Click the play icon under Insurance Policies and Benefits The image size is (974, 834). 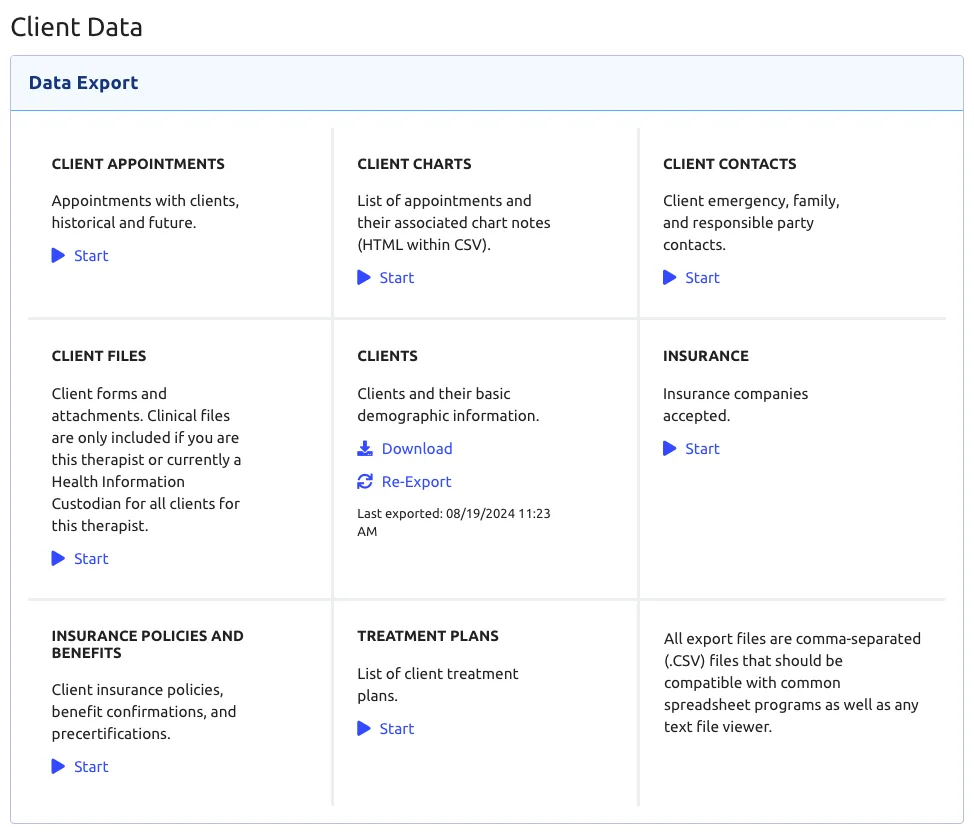click(x=58, y=767)
